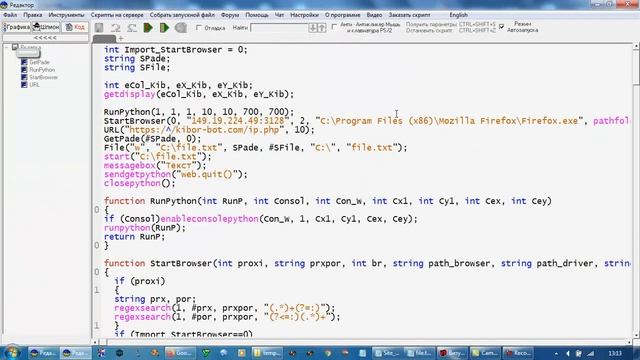Toggle the Режим Автозапуска checkbox
This screenshot has height=360, width=640.
pos(502,27)
